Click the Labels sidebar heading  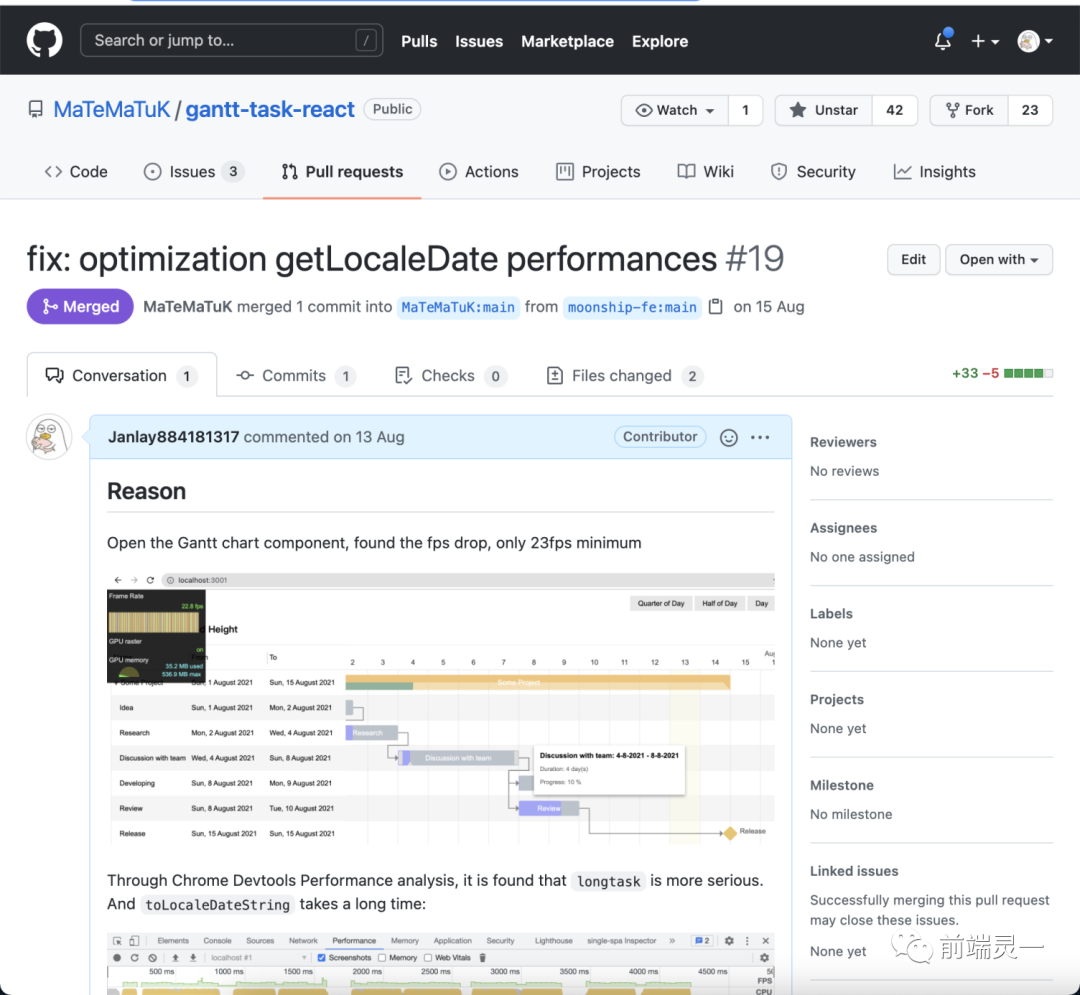[x=831, y=614]
